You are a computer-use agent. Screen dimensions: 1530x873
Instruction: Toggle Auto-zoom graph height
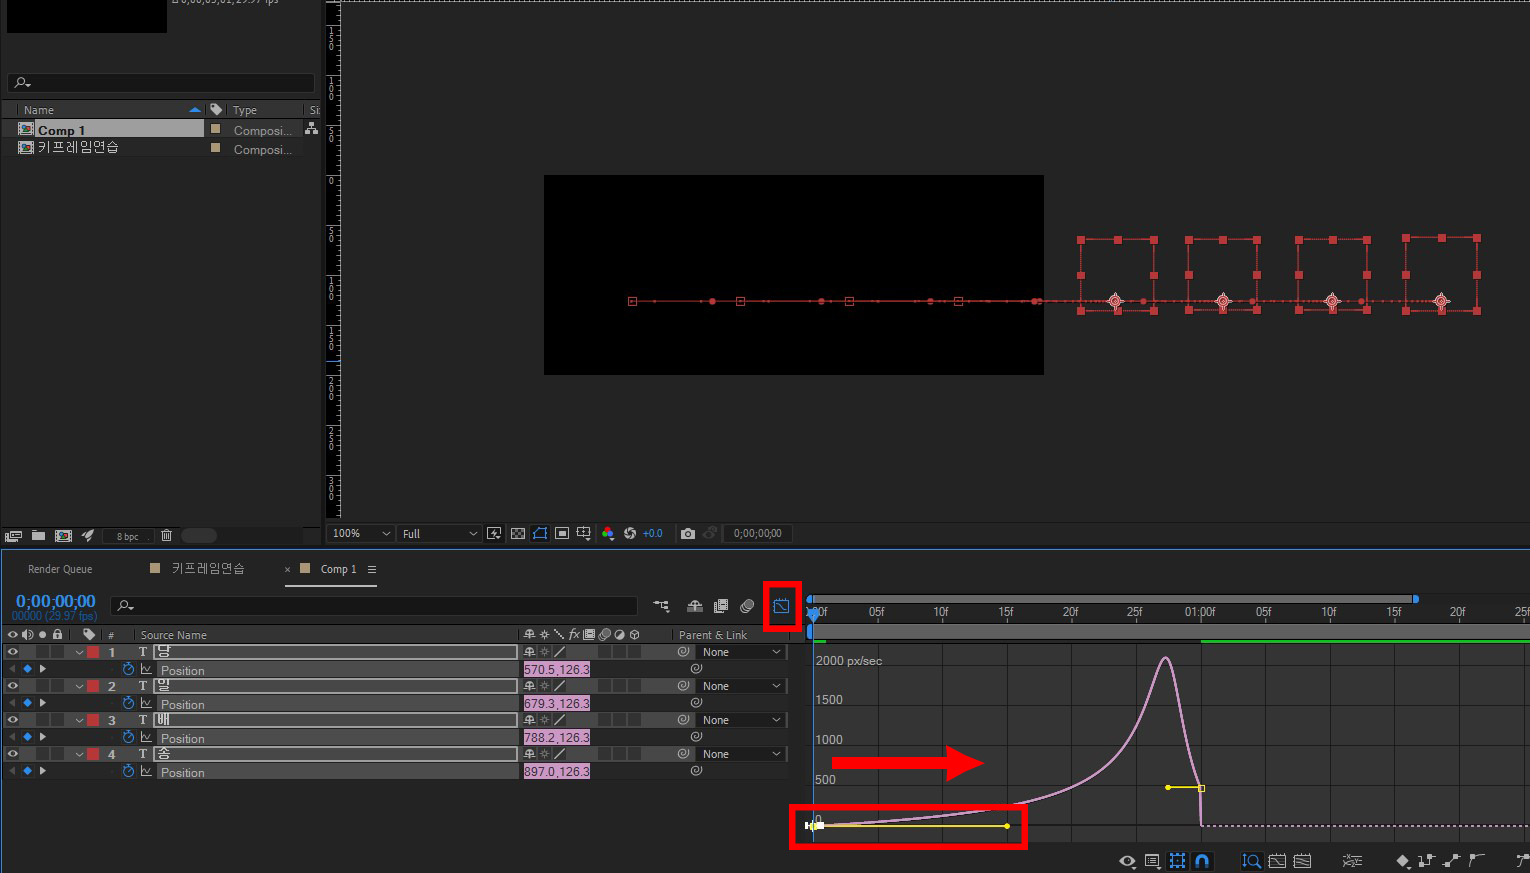pyautogui.click(x=1251, y=861)
